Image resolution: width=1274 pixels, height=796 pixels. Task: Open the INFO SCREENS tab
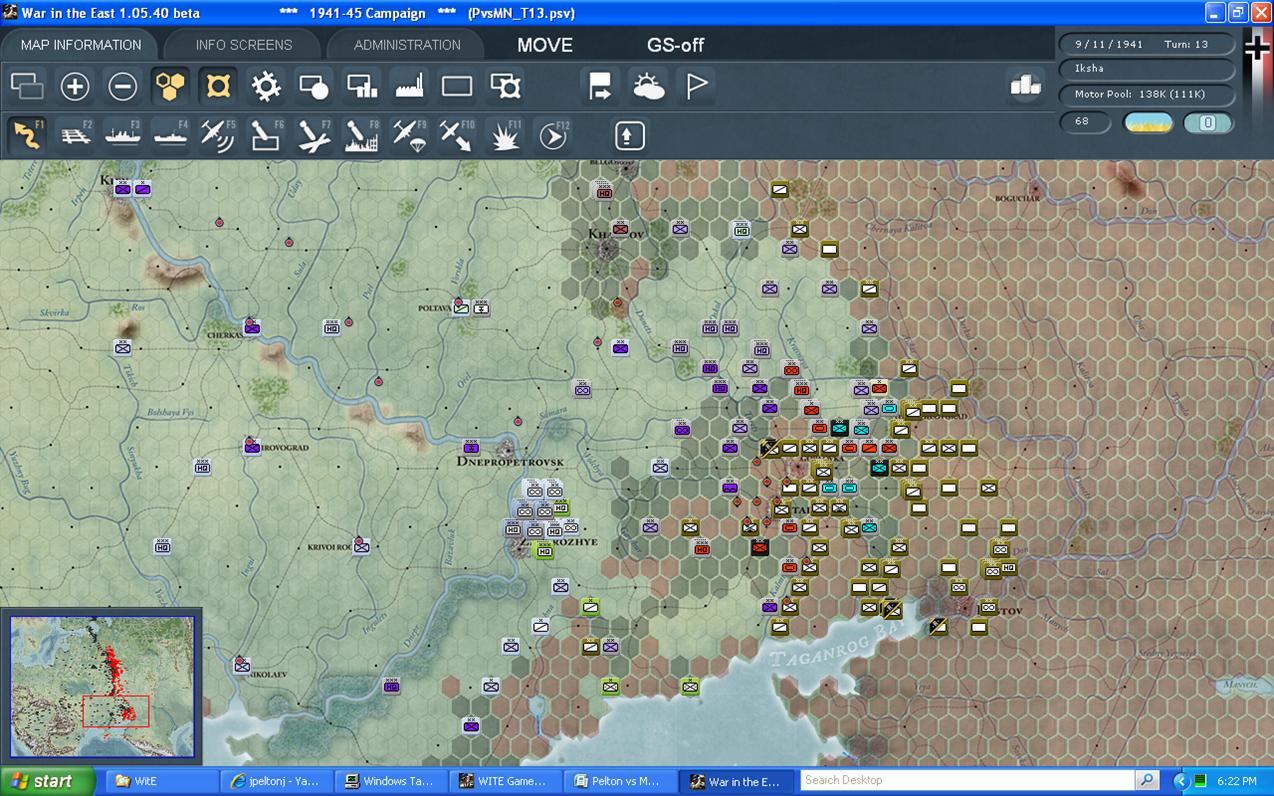tap(244, 45)
